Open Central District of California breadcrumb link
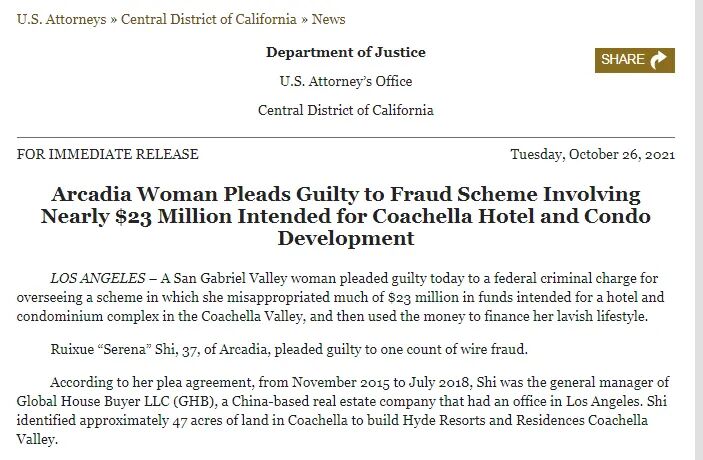703x460 pixels. coord(208,19)
